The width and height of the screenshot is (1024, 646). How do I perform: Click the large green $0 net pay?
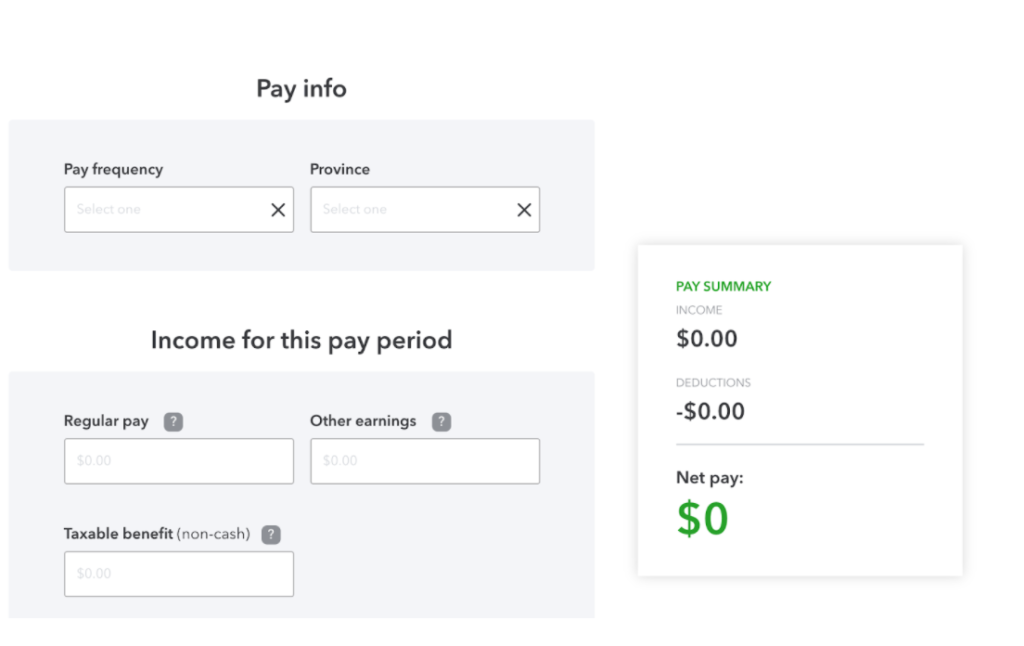[702, 519]
